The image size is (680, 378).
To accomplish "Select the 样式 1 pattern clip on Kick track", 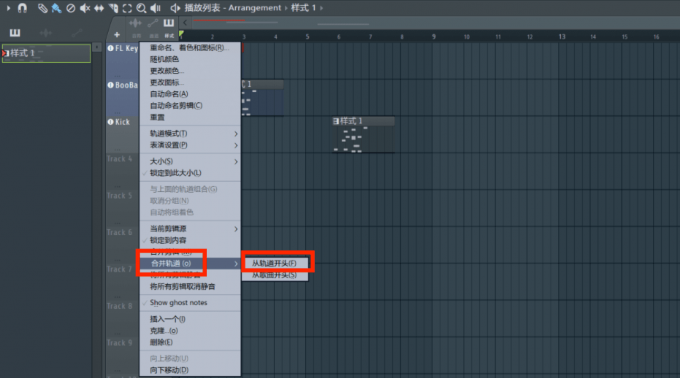I will [x=363, y=134].
